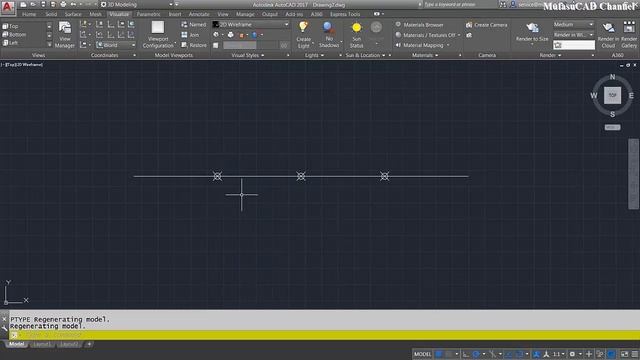Expand the Render panel title

pos(550,55)
